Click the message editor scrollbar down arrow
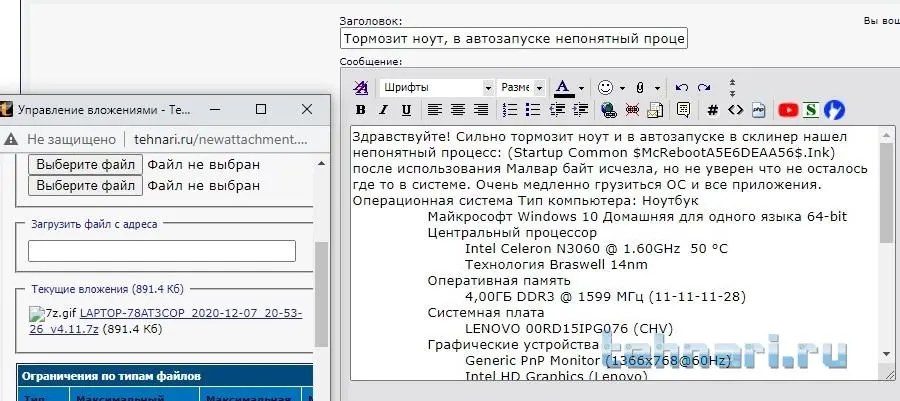The height and width of the screenshot is (401, 900). pyautogui.click(x=887, y=354)
